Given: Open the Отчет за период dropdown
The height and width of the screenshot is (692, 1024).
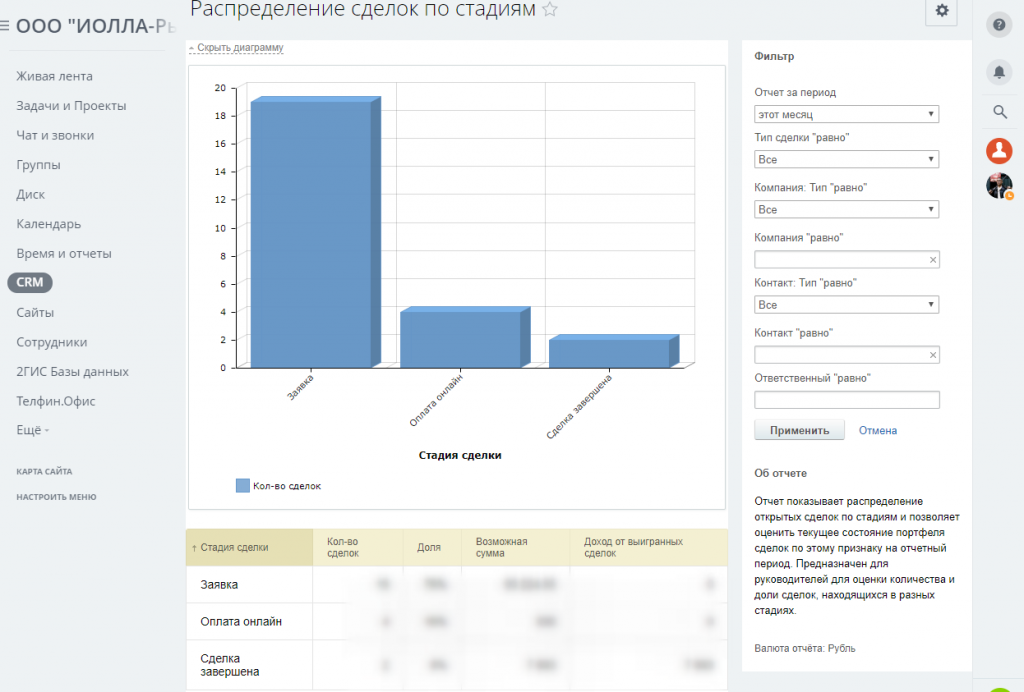Looking at the screenshot, I should [x=846, y=114].
